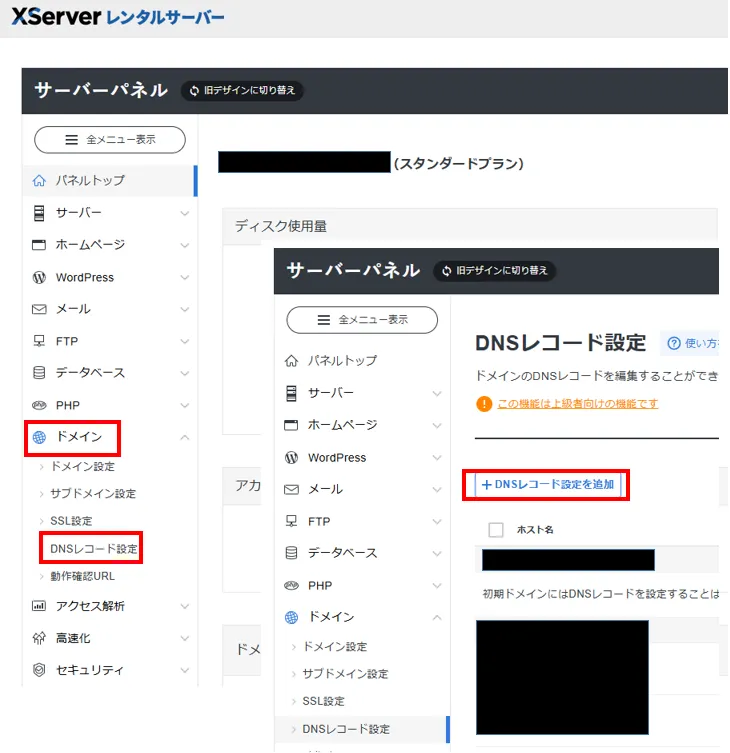Click the server rack icon in the back panel sidebar
The height and width of the screenshot is (753, 730).
39,213
